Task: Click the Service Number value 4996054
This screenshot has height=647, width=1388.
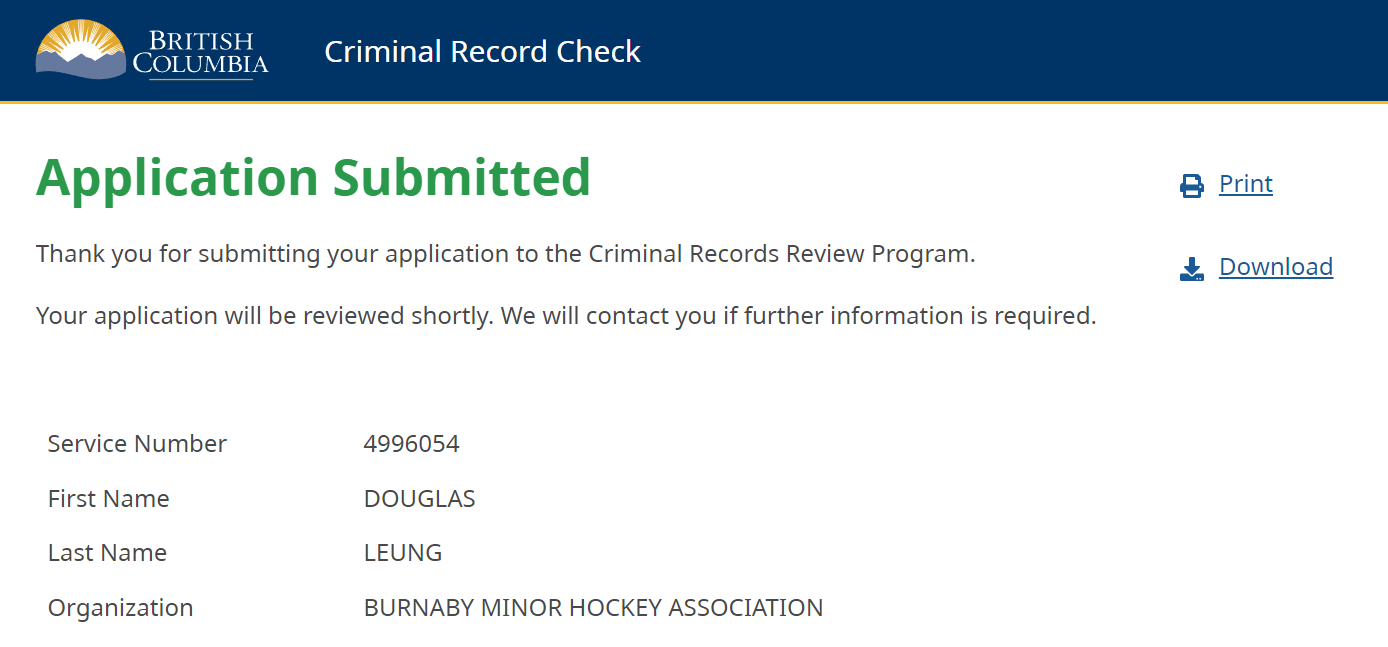Action: (x=412, y=443)
